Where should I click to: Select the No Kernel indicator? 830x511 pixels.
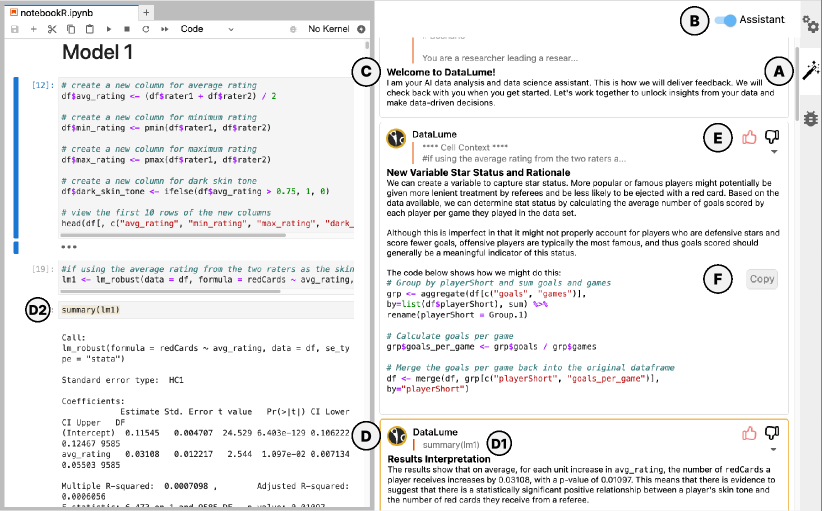tap(328, 29)
